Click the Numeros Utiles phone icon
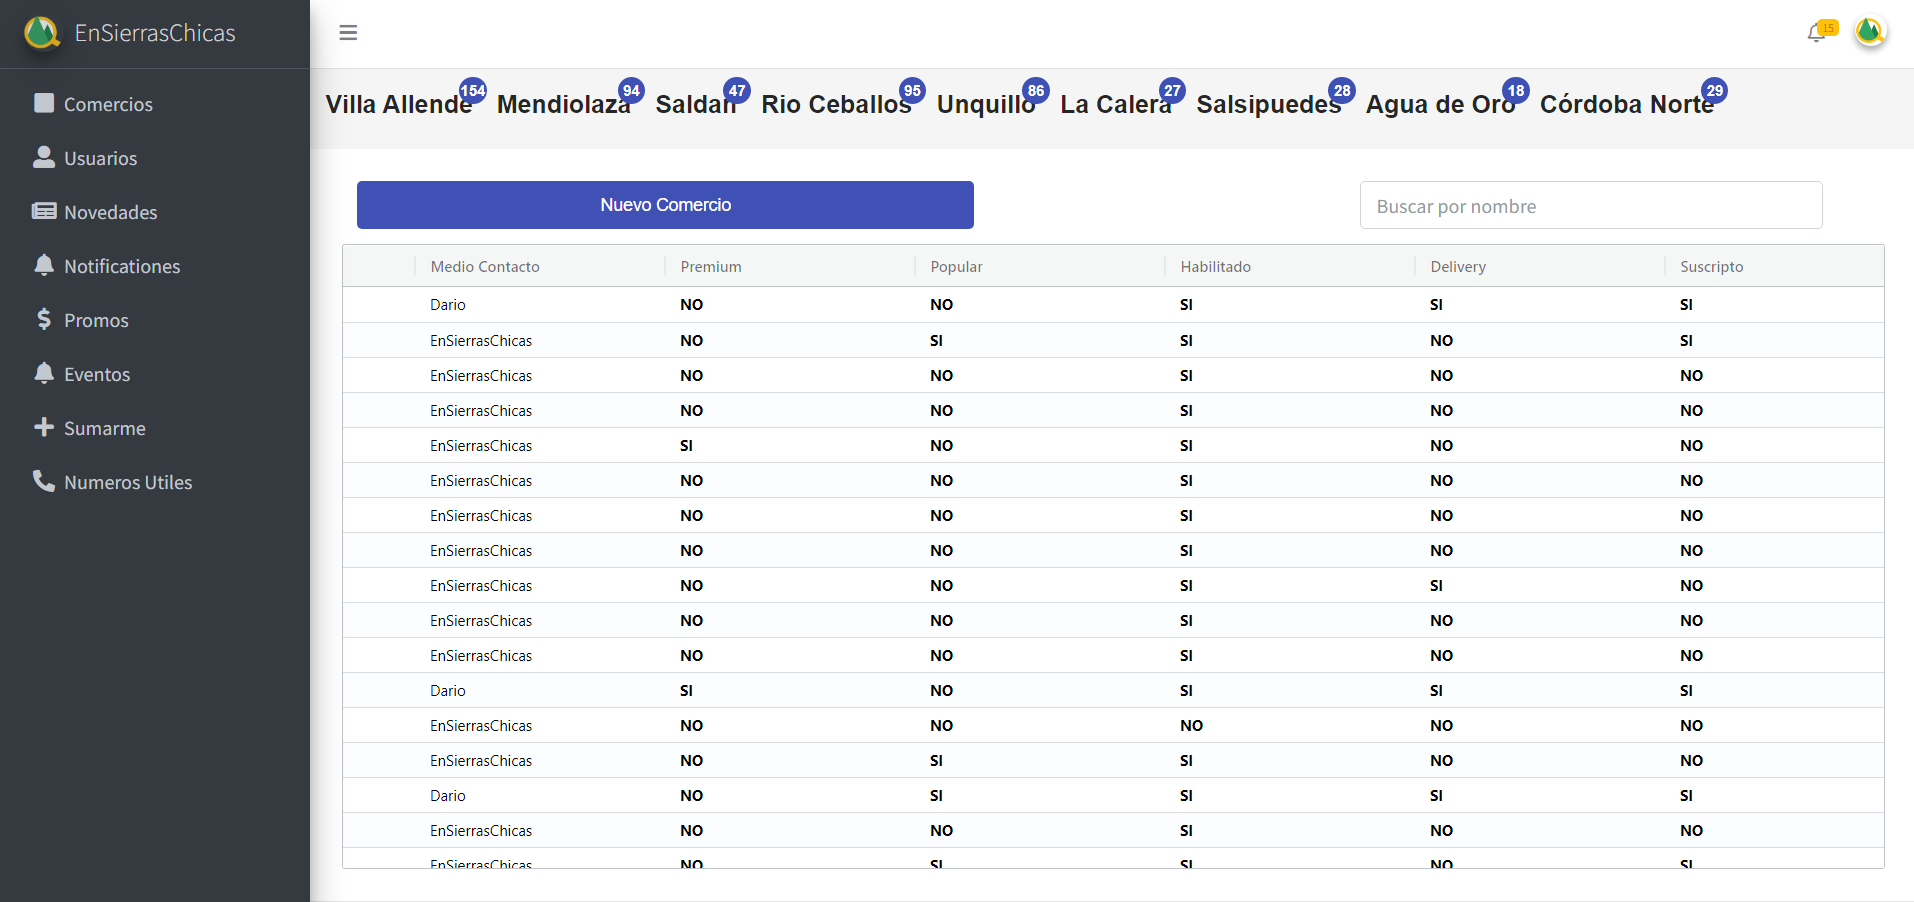The height and width of the screenshot is (902, 1914). pyautogui.click(x=44, y=481)
